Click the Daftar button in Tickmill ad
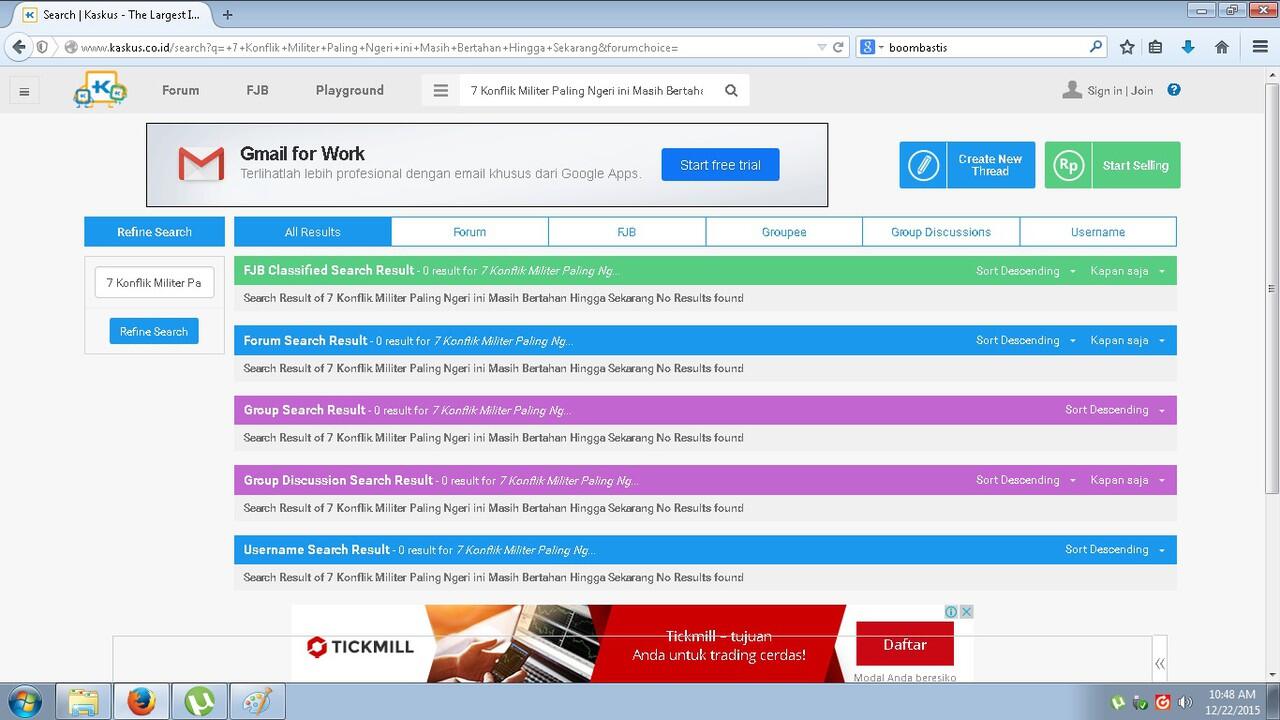This screenshot has width=1280, height=720. pos(905,645)
